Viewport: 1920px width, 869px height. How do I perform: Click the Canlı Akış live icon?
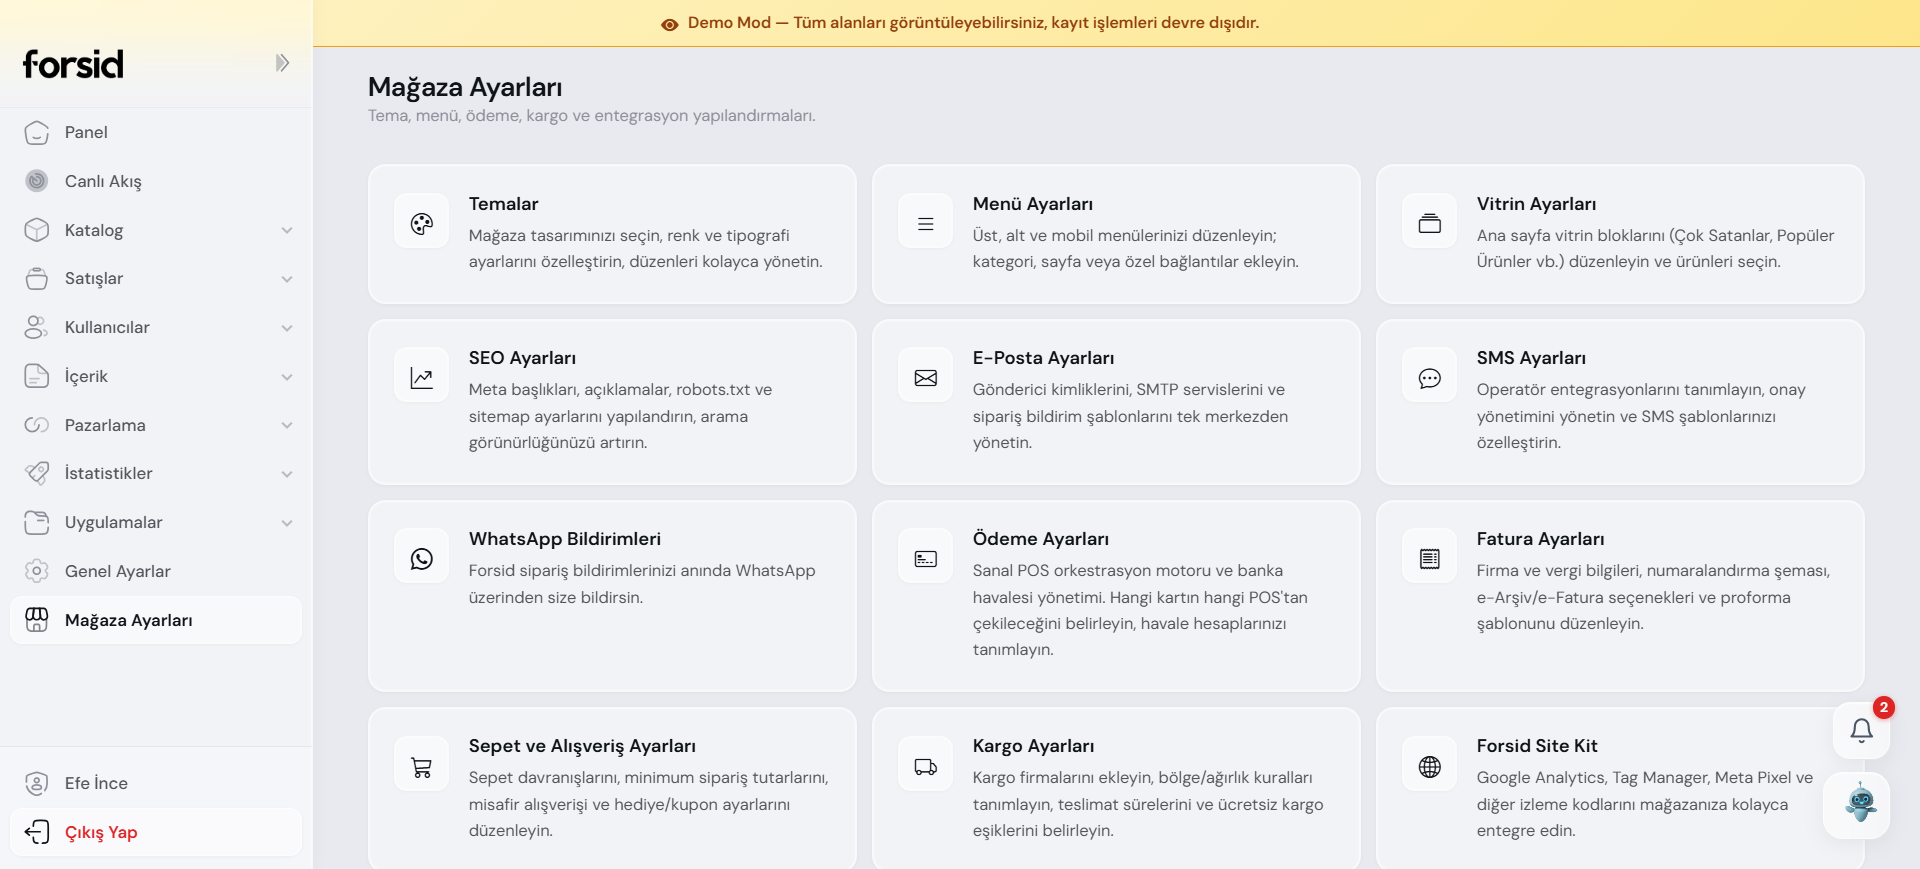37,181
